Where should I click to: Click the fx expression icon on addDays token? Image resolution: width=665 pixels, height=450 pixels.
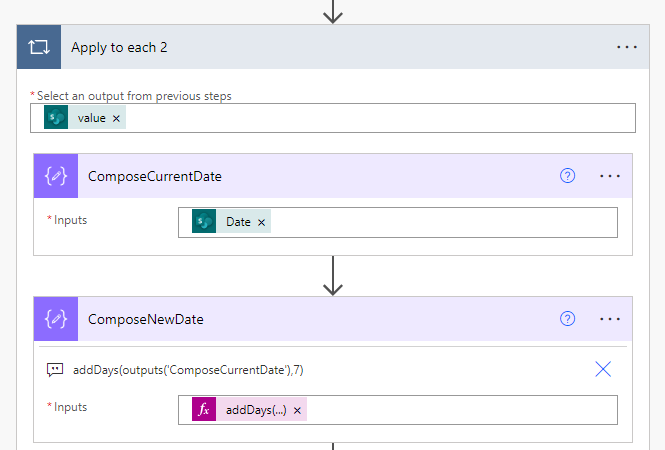tap(205, 410)
